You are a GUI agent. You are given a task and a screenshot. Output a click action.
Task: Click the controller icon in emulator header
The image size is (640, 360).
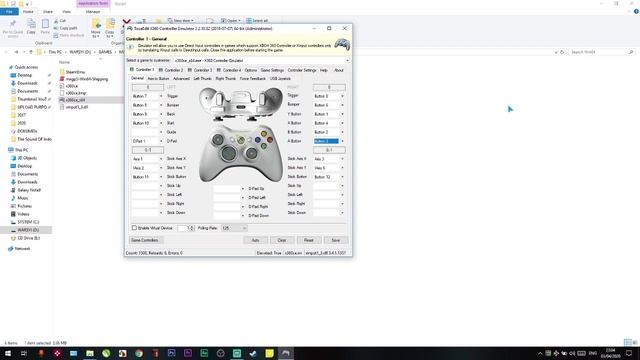[x=342, y=44]
